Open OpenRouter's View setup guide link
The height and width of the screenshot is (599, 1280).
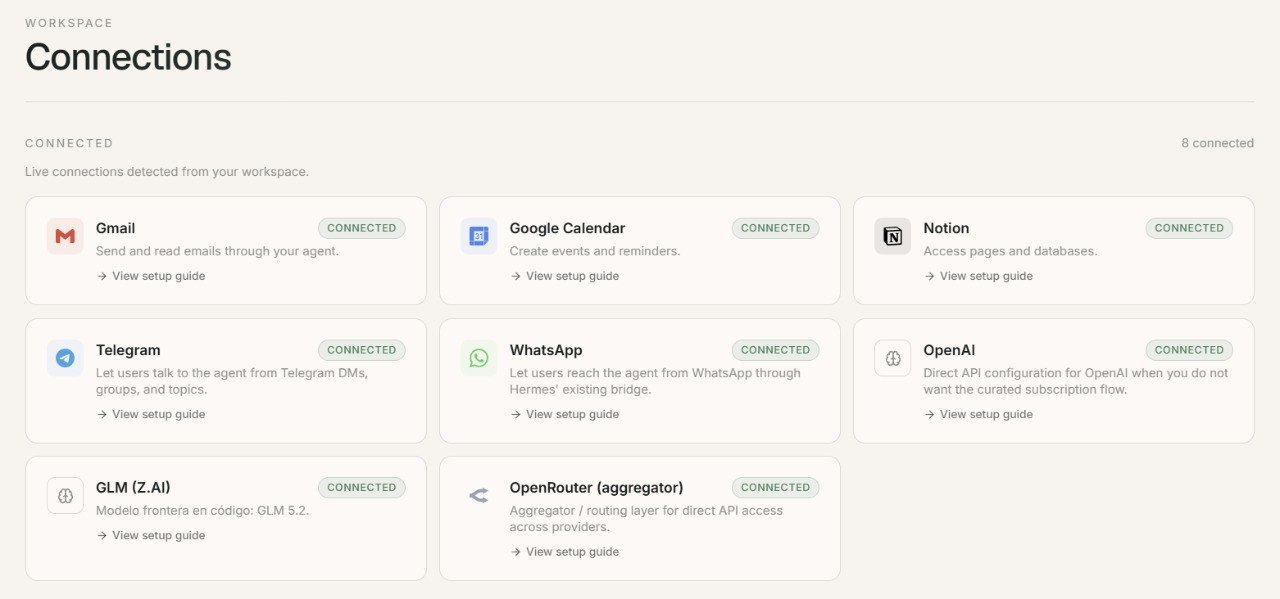click(565, 552)
